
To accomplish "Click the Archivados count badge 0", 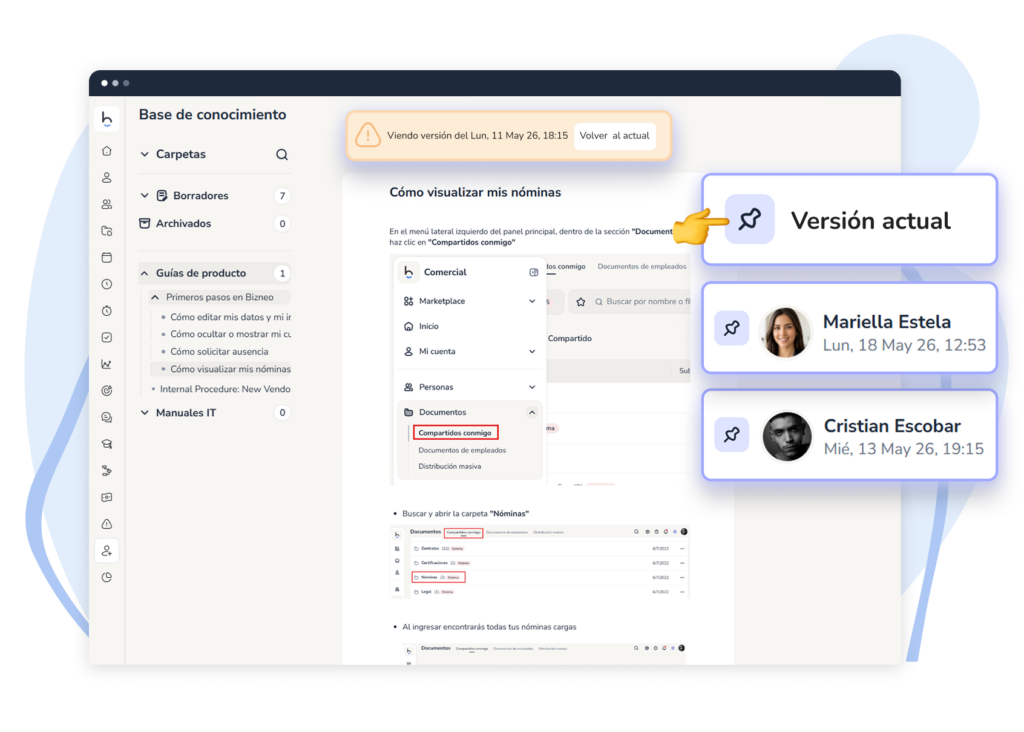I will pos(282,224).
